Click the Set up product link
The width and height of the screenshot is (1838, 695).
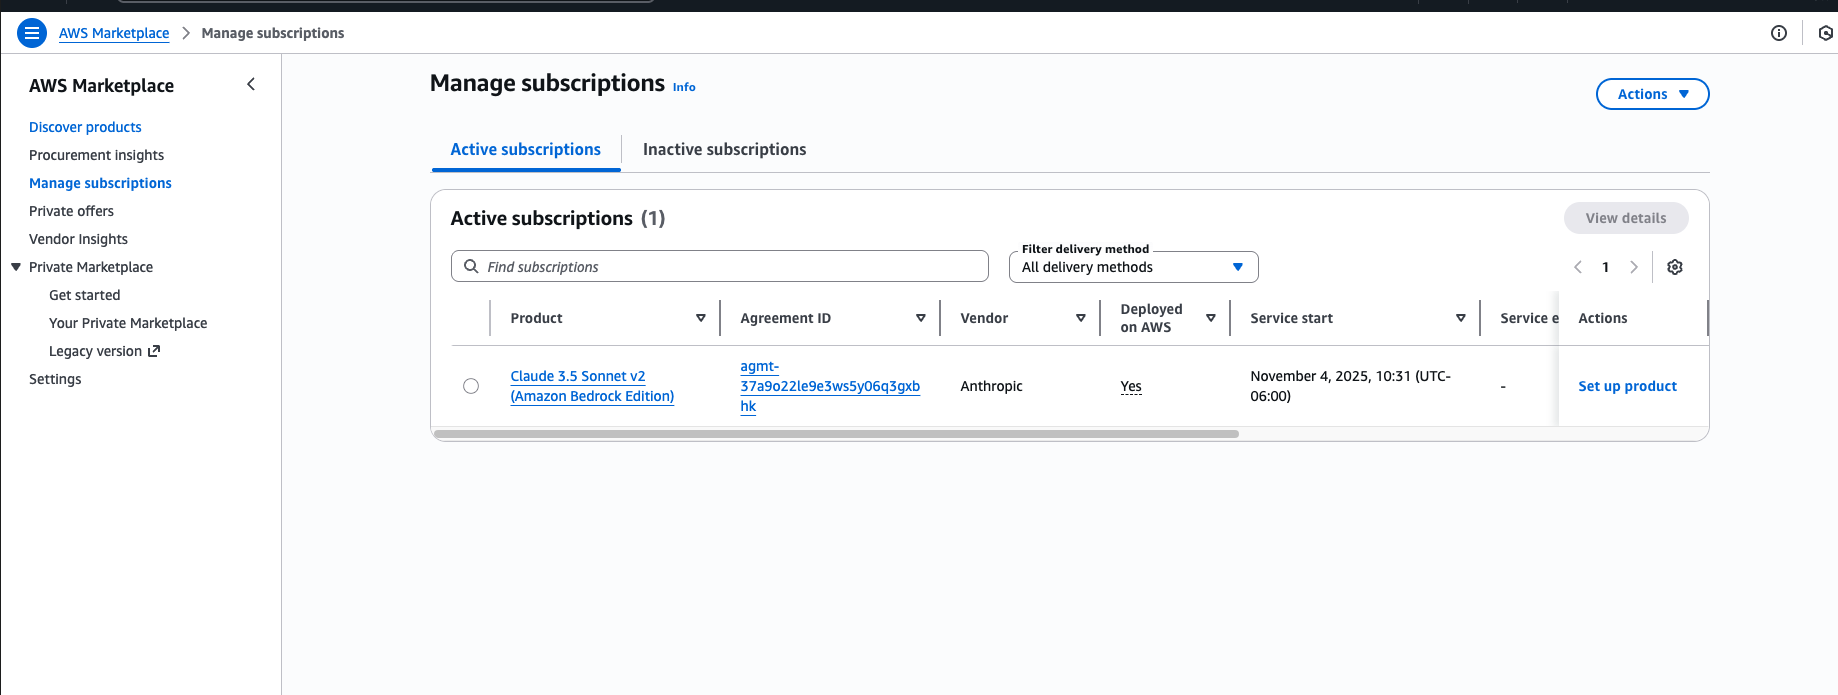[1627, 386]
